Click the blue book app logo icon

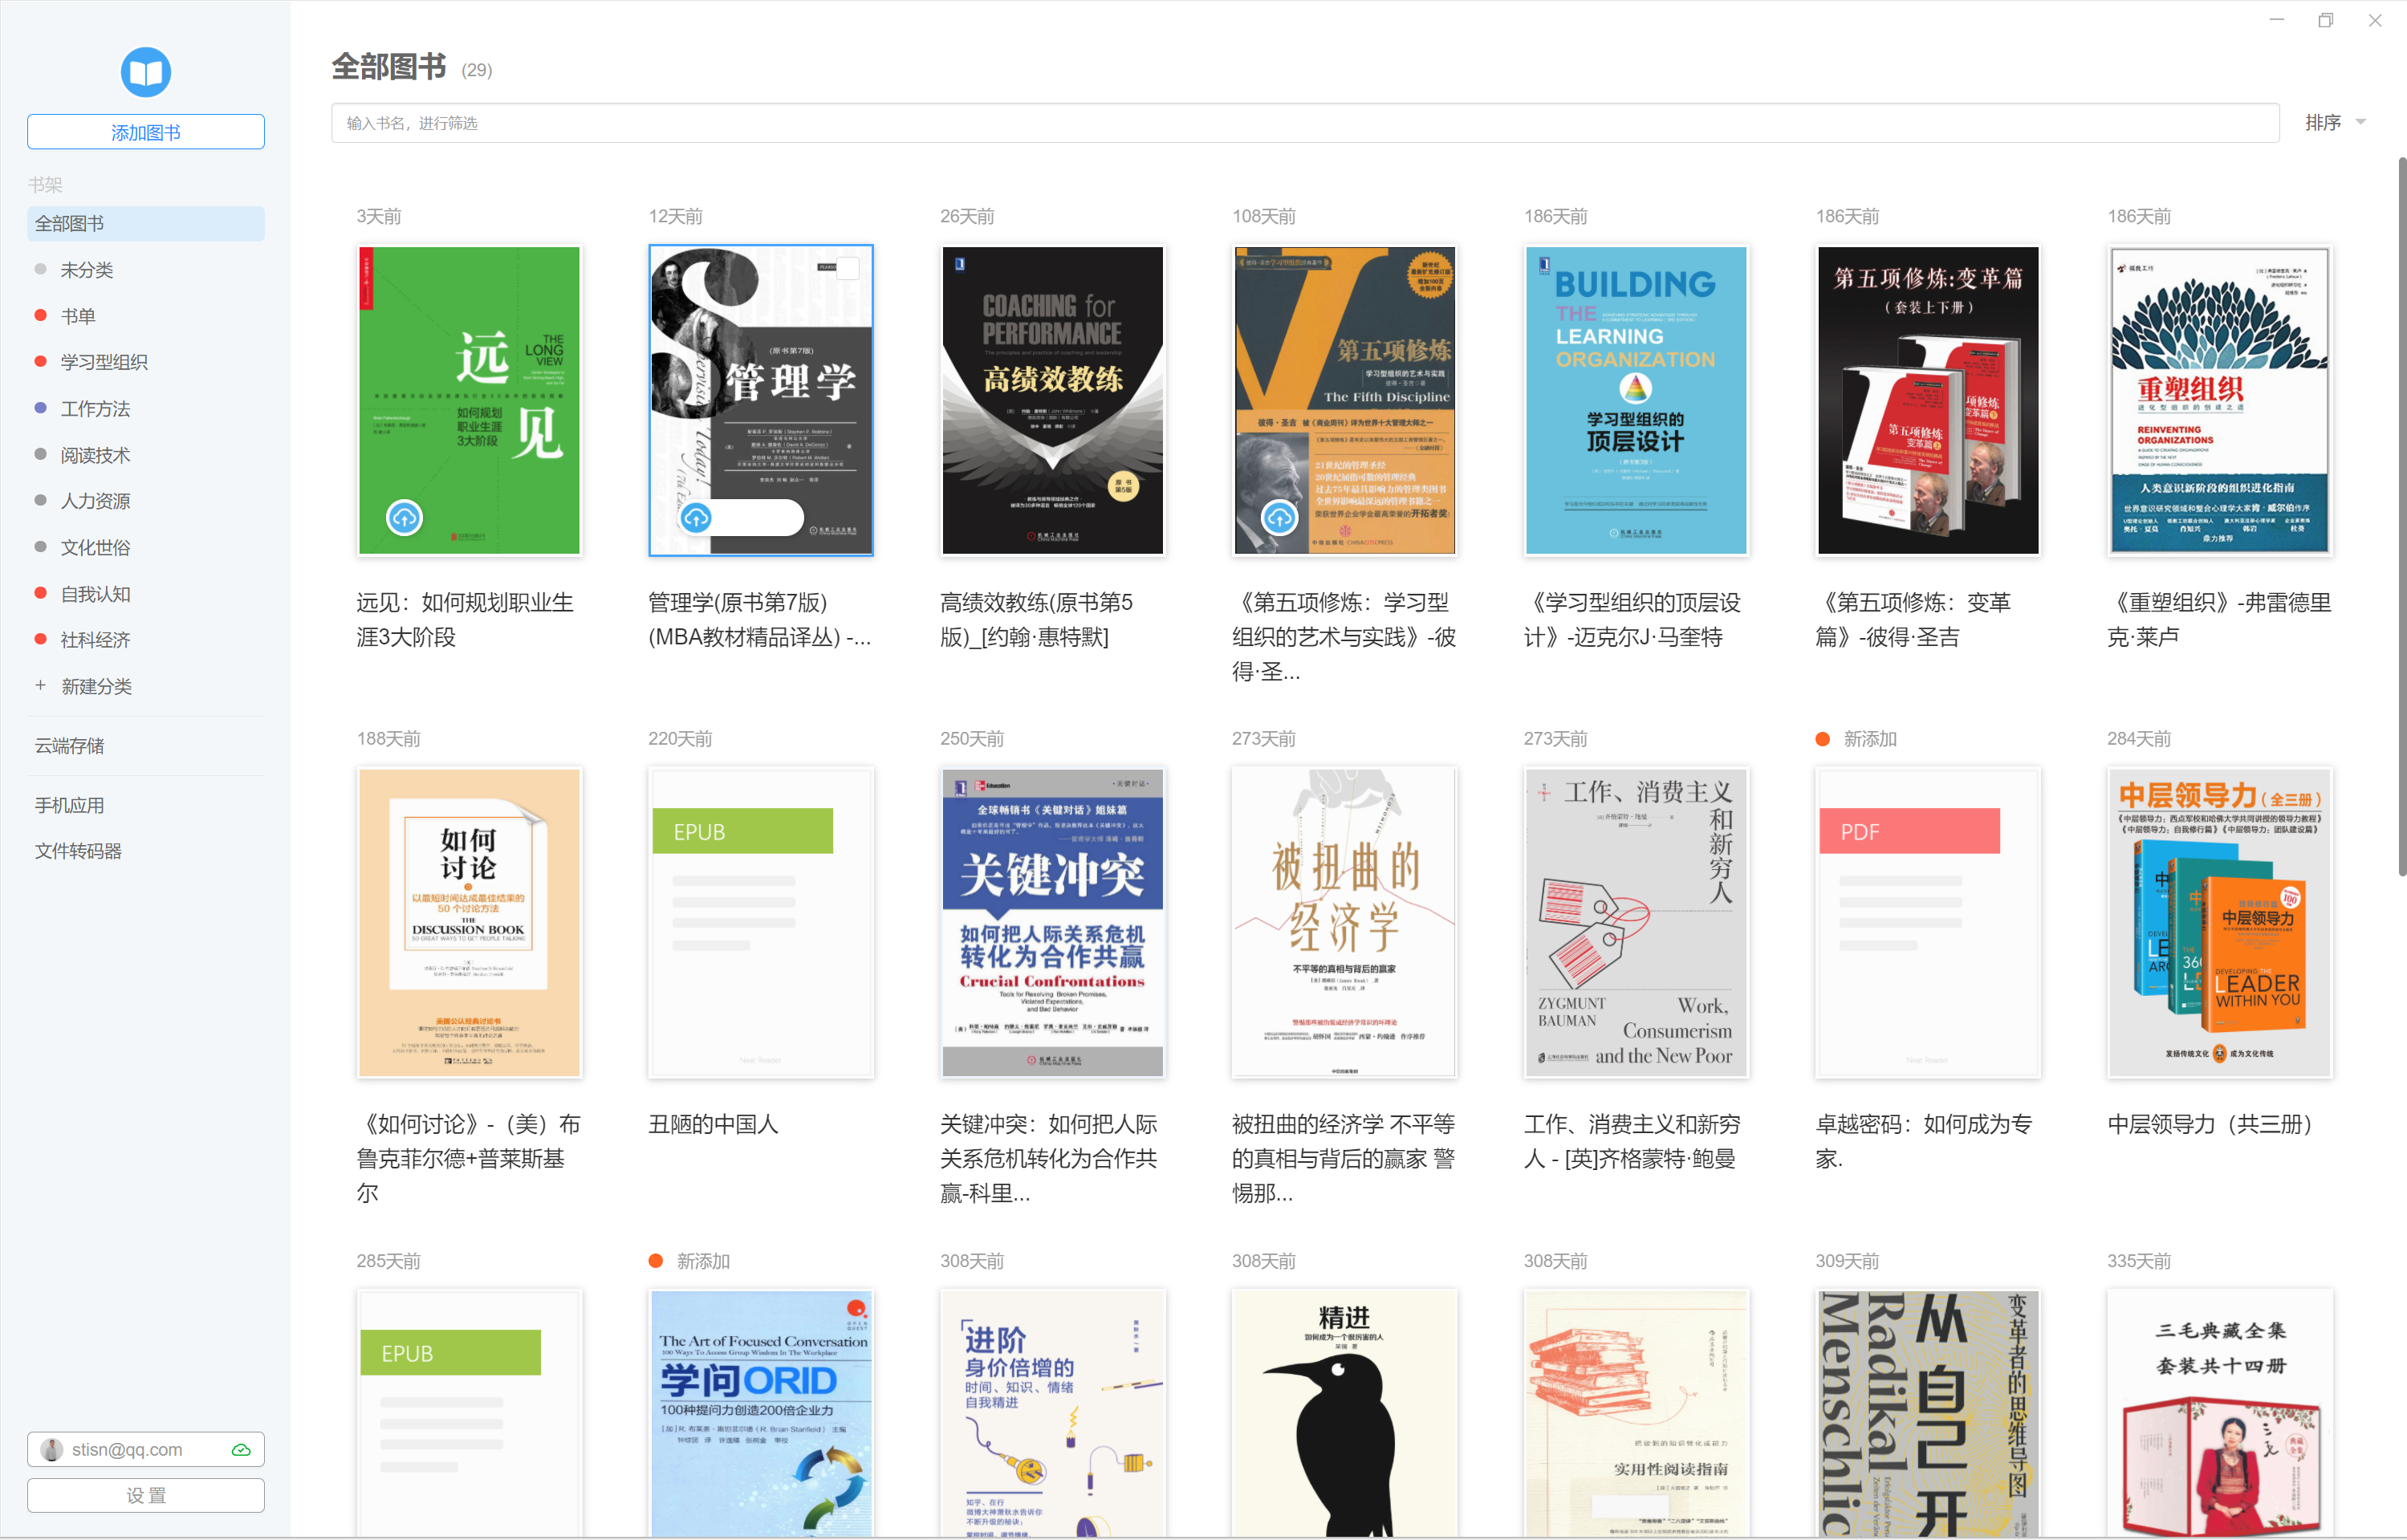tap(146, 72)
